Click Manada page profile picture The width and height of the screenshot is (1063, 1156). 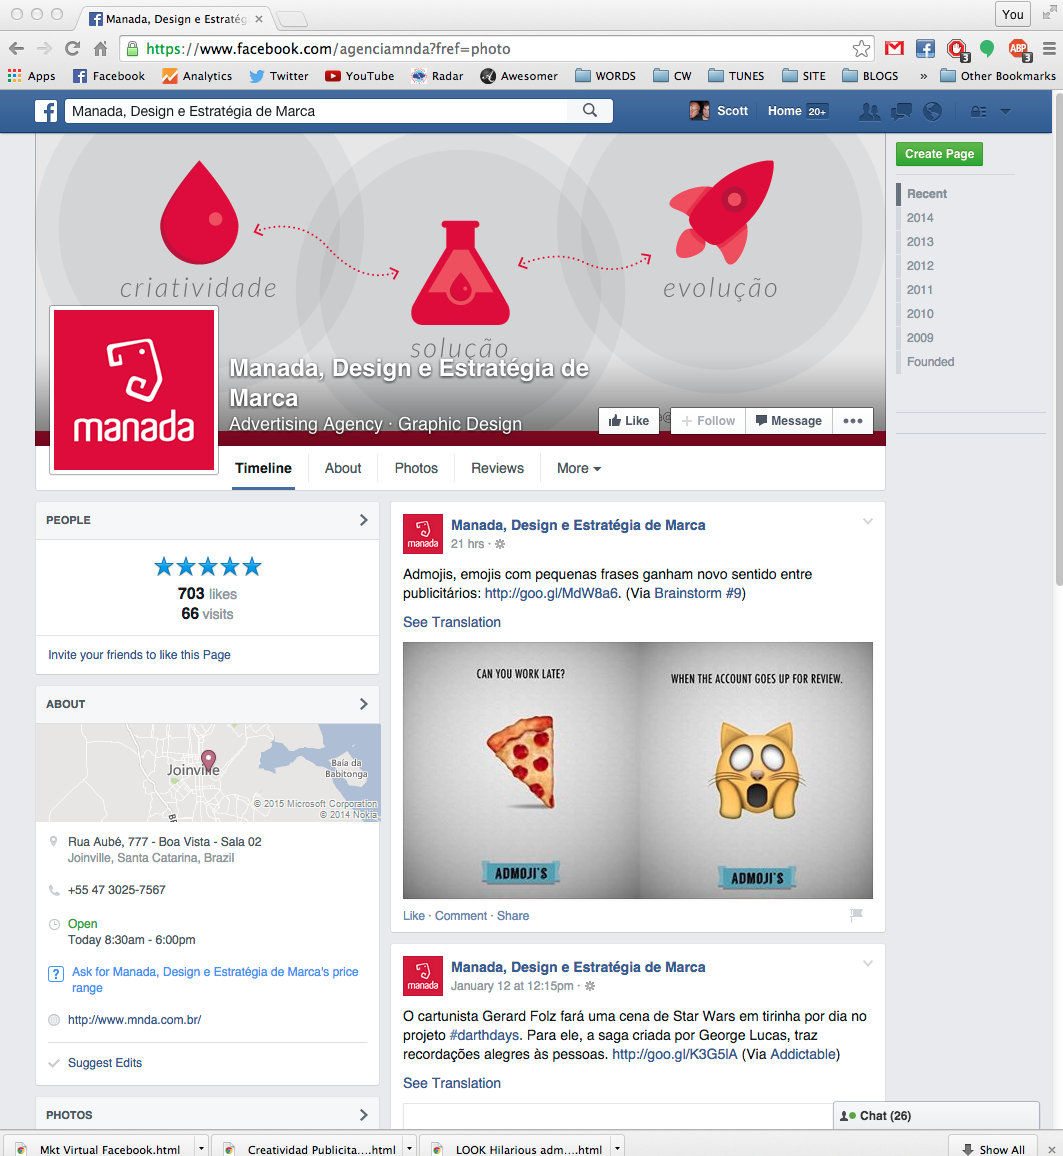[134, 390]
